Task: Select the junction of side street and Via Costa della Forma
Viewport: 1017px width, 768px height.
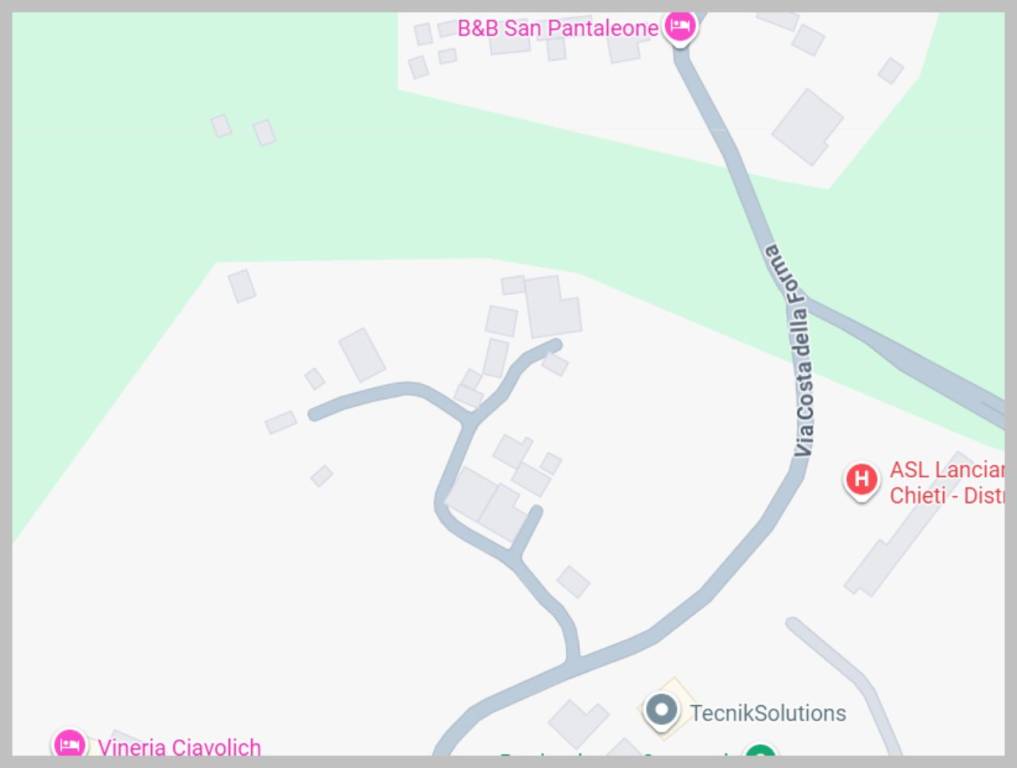Action: [x=572, y=660]
